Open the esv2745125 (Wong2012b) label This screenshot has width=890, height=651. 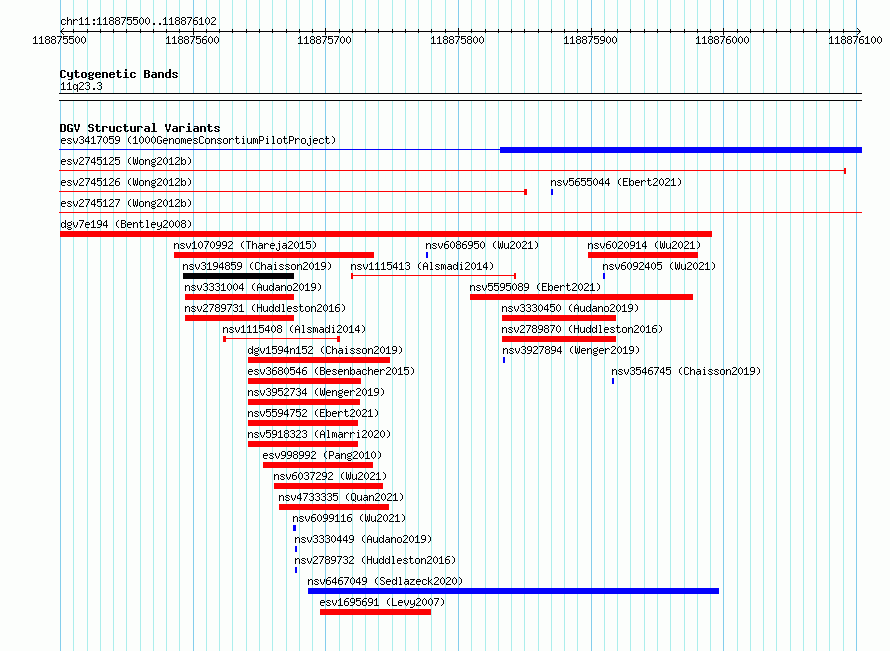click(x=126, y=161)
